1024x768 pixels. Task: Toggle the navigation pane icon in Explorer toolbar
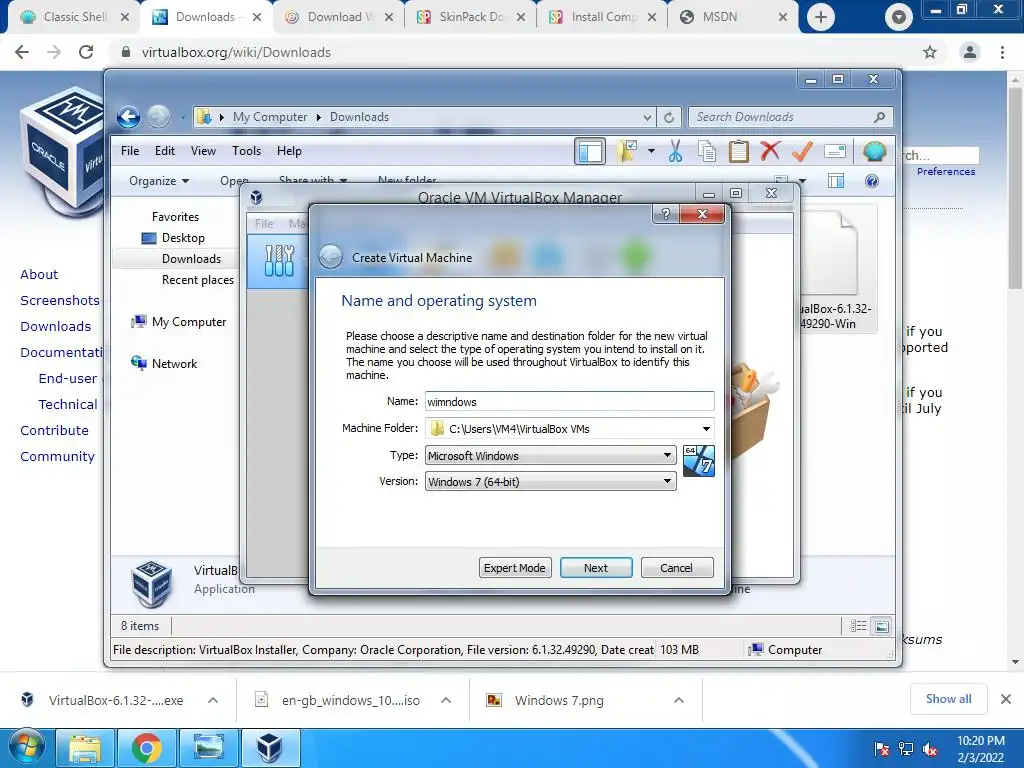tap(590, 152)
